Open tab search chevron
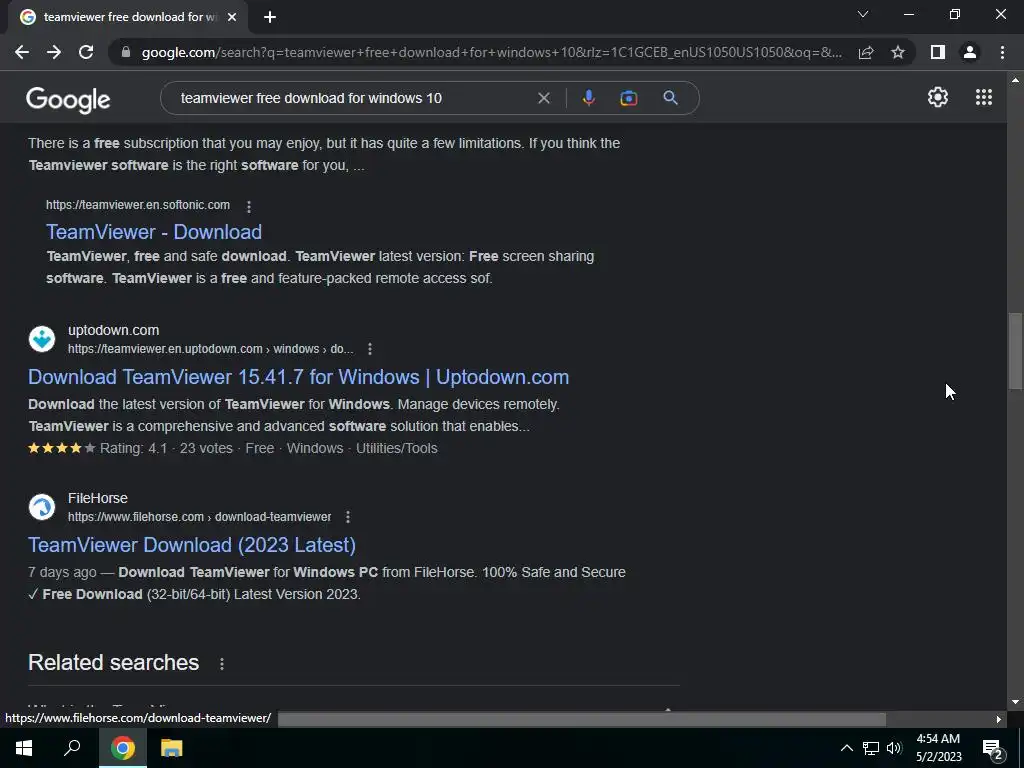The width and height of the screenshot is (1024, 768). point(863,14)
